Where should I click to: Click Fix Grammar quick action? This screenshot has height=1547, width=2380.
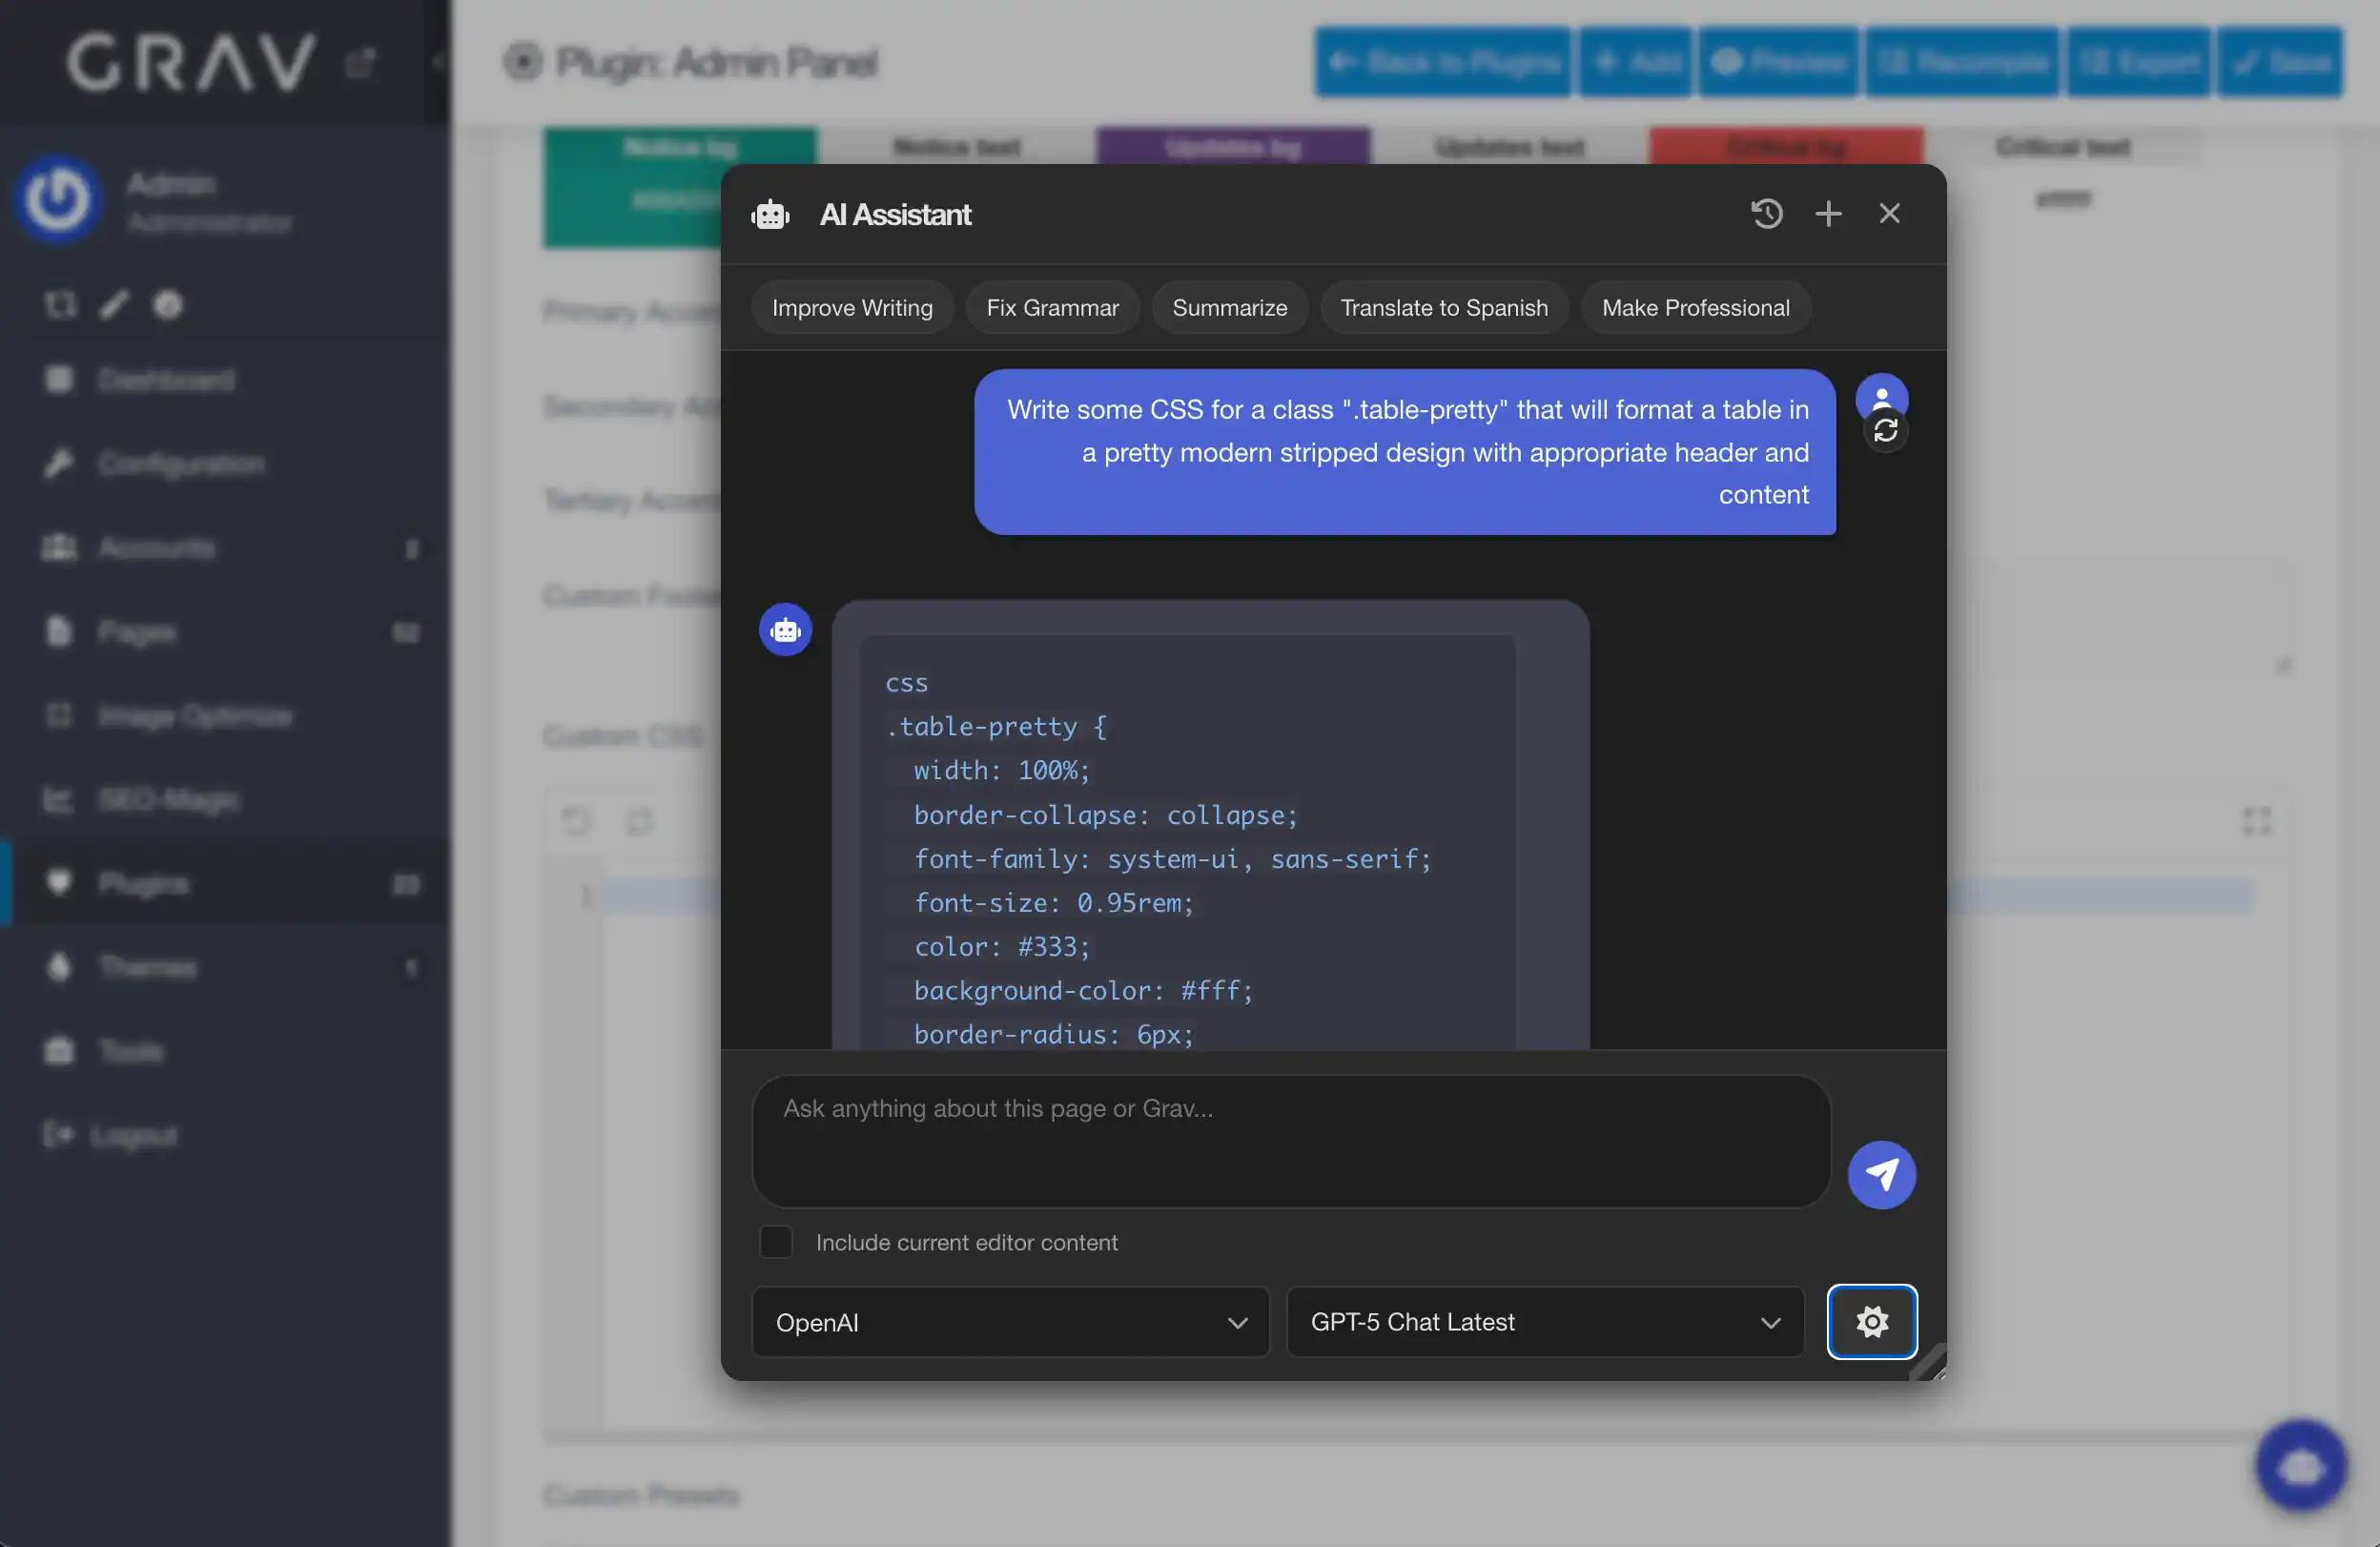1052,308
